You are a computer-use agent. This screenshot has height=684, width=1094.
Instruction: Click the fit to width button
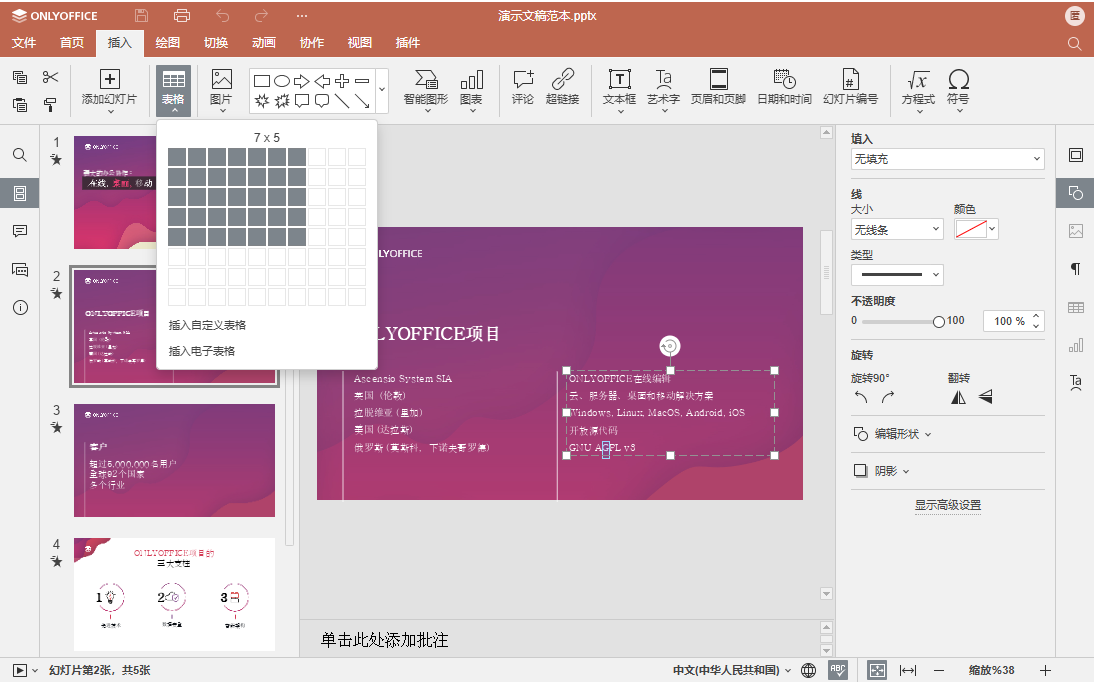908,670
